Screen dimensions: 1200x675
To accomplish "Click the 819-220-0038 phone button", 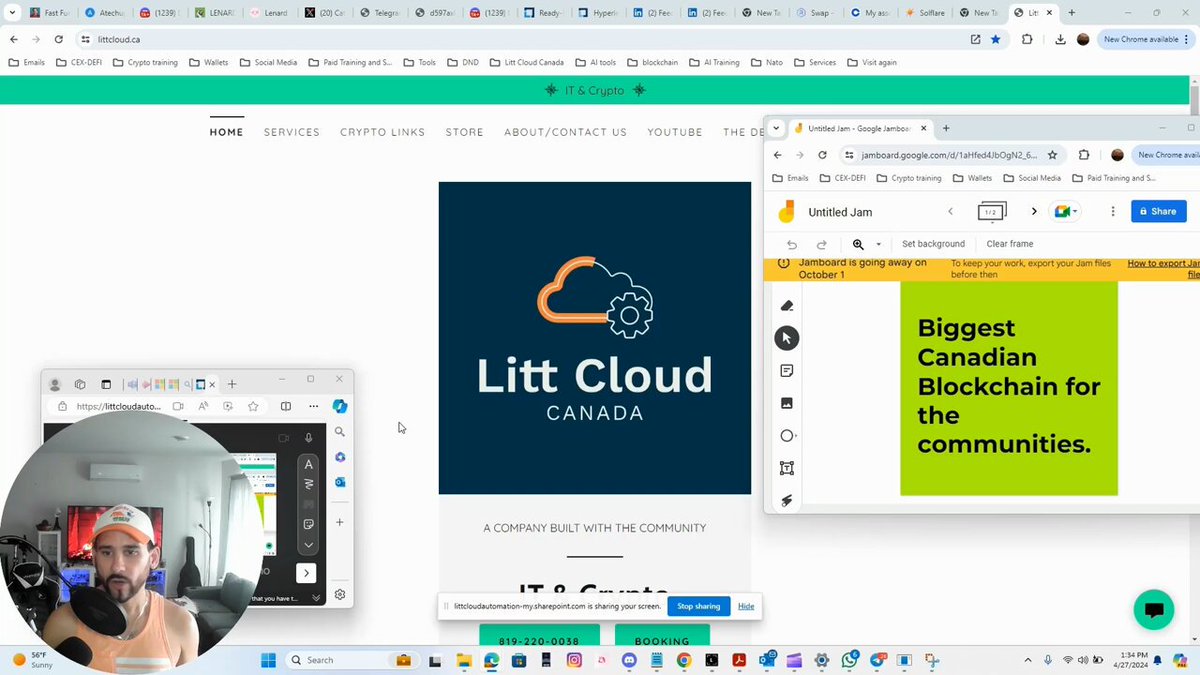I will (x=539, y=636).
